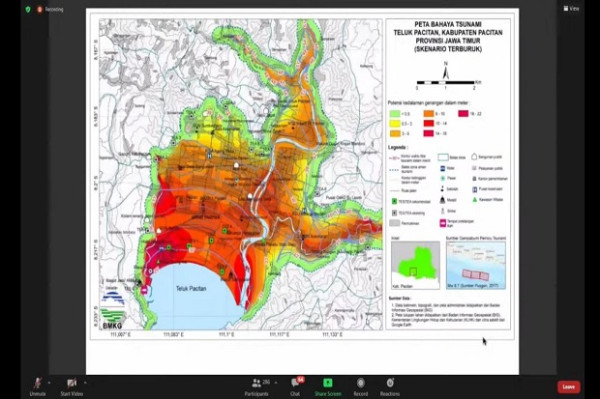This screenshot has height=399, width=600.
Task: Click the gray Permukiman legend swatch
Action: tap(395, 223)
